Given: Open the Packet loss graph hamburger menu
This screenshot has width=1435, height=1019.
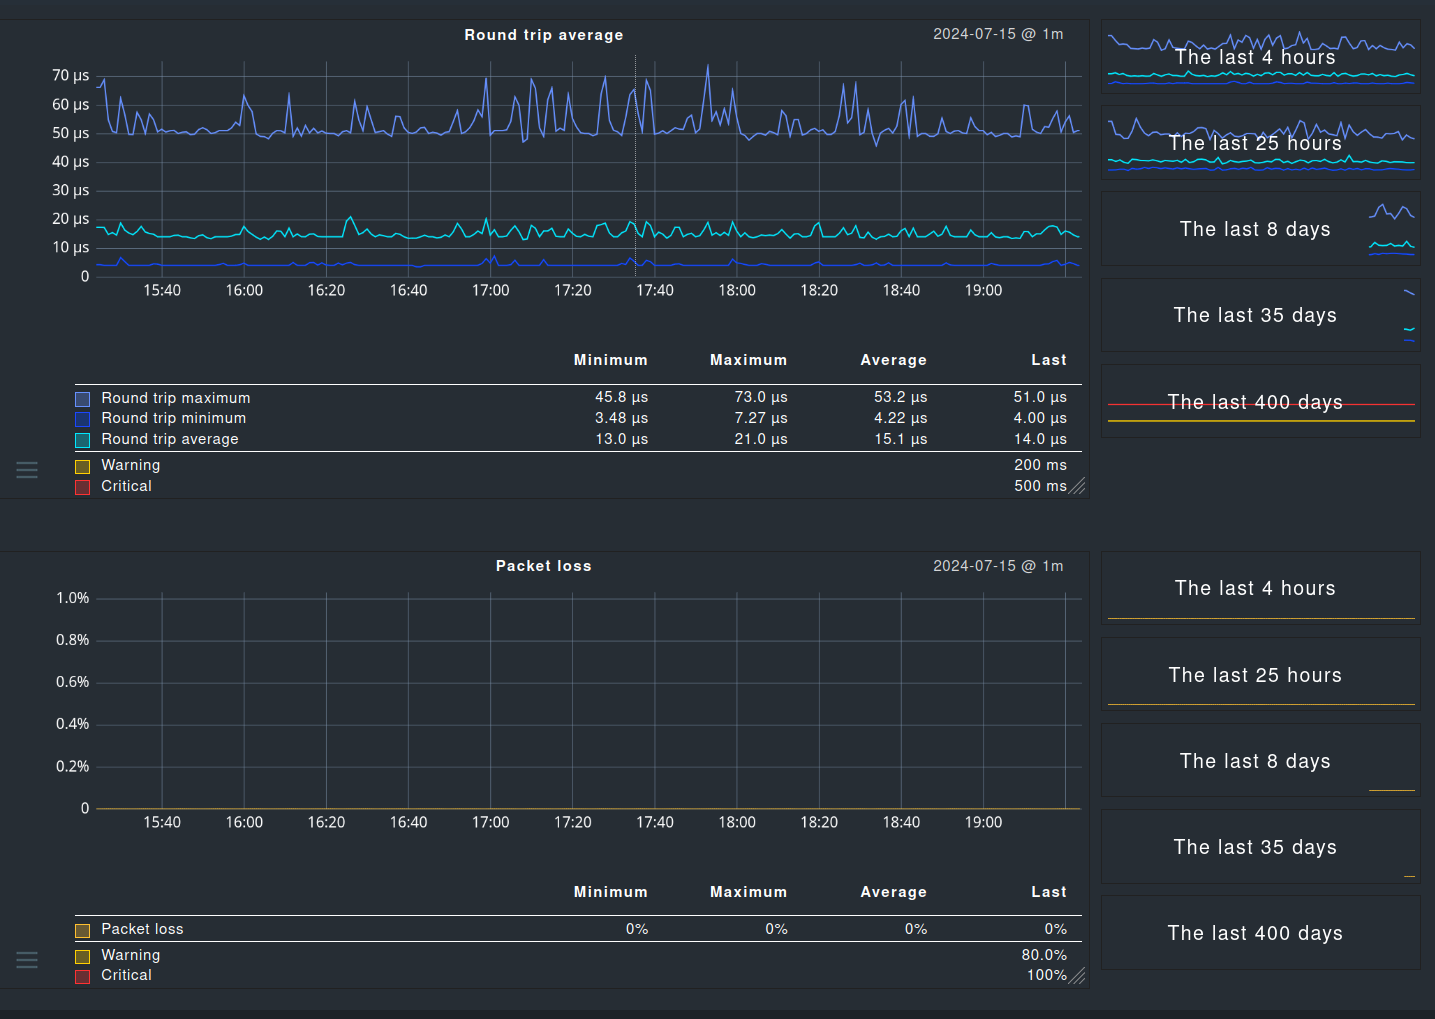Looking at the screenshot, I should click(x=27, y=960).
